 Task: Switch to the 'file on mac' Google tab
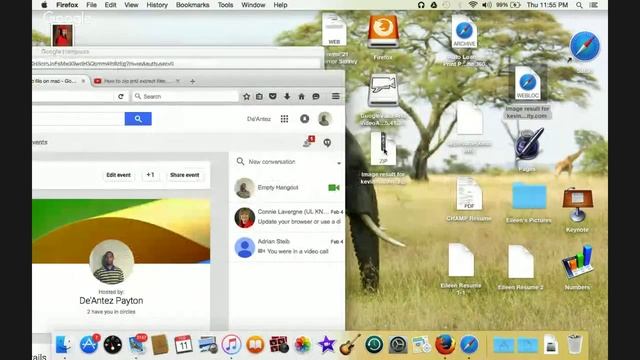pyautogui.click(x=59, y=81)
